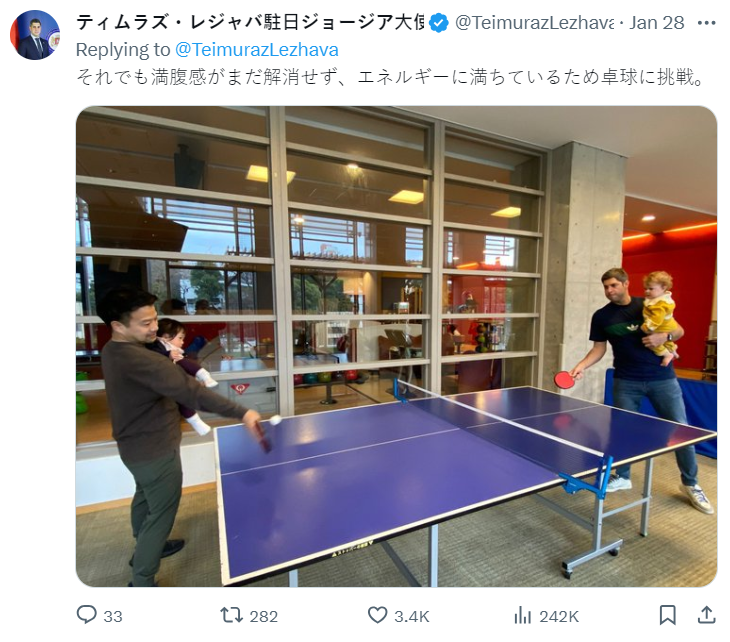The height and width of the screenshot is (642, 730).
Task: Click the blue verified checkmark badge
Action: point(439,22)
